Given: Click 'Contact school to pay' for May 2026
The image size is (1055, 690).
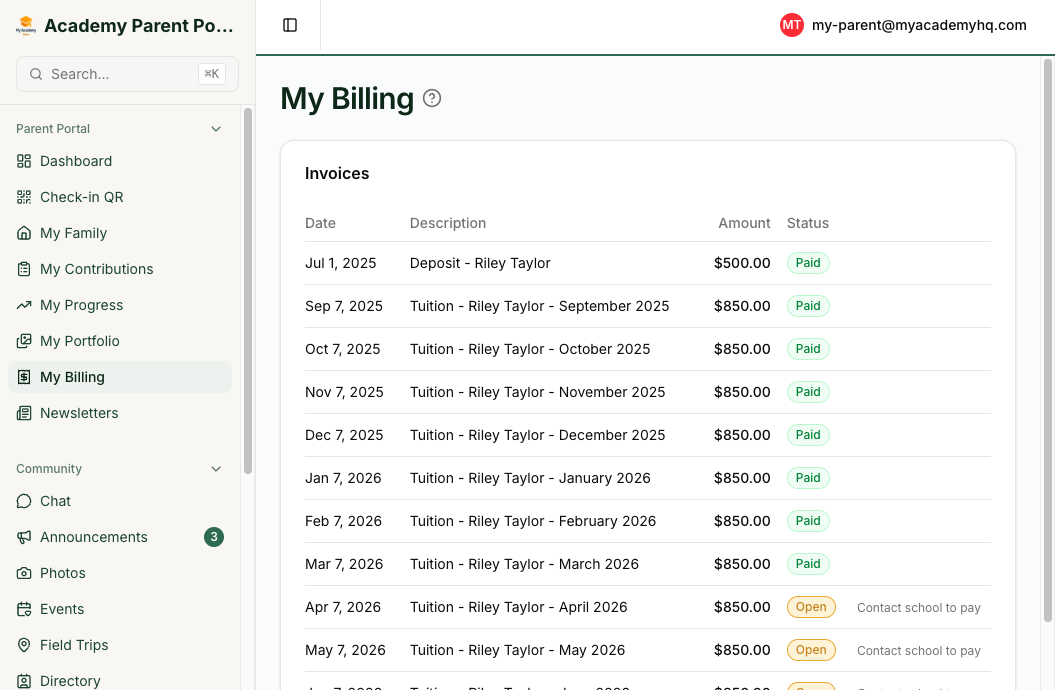Looking at the screenshot, I should tap(918, 650).
